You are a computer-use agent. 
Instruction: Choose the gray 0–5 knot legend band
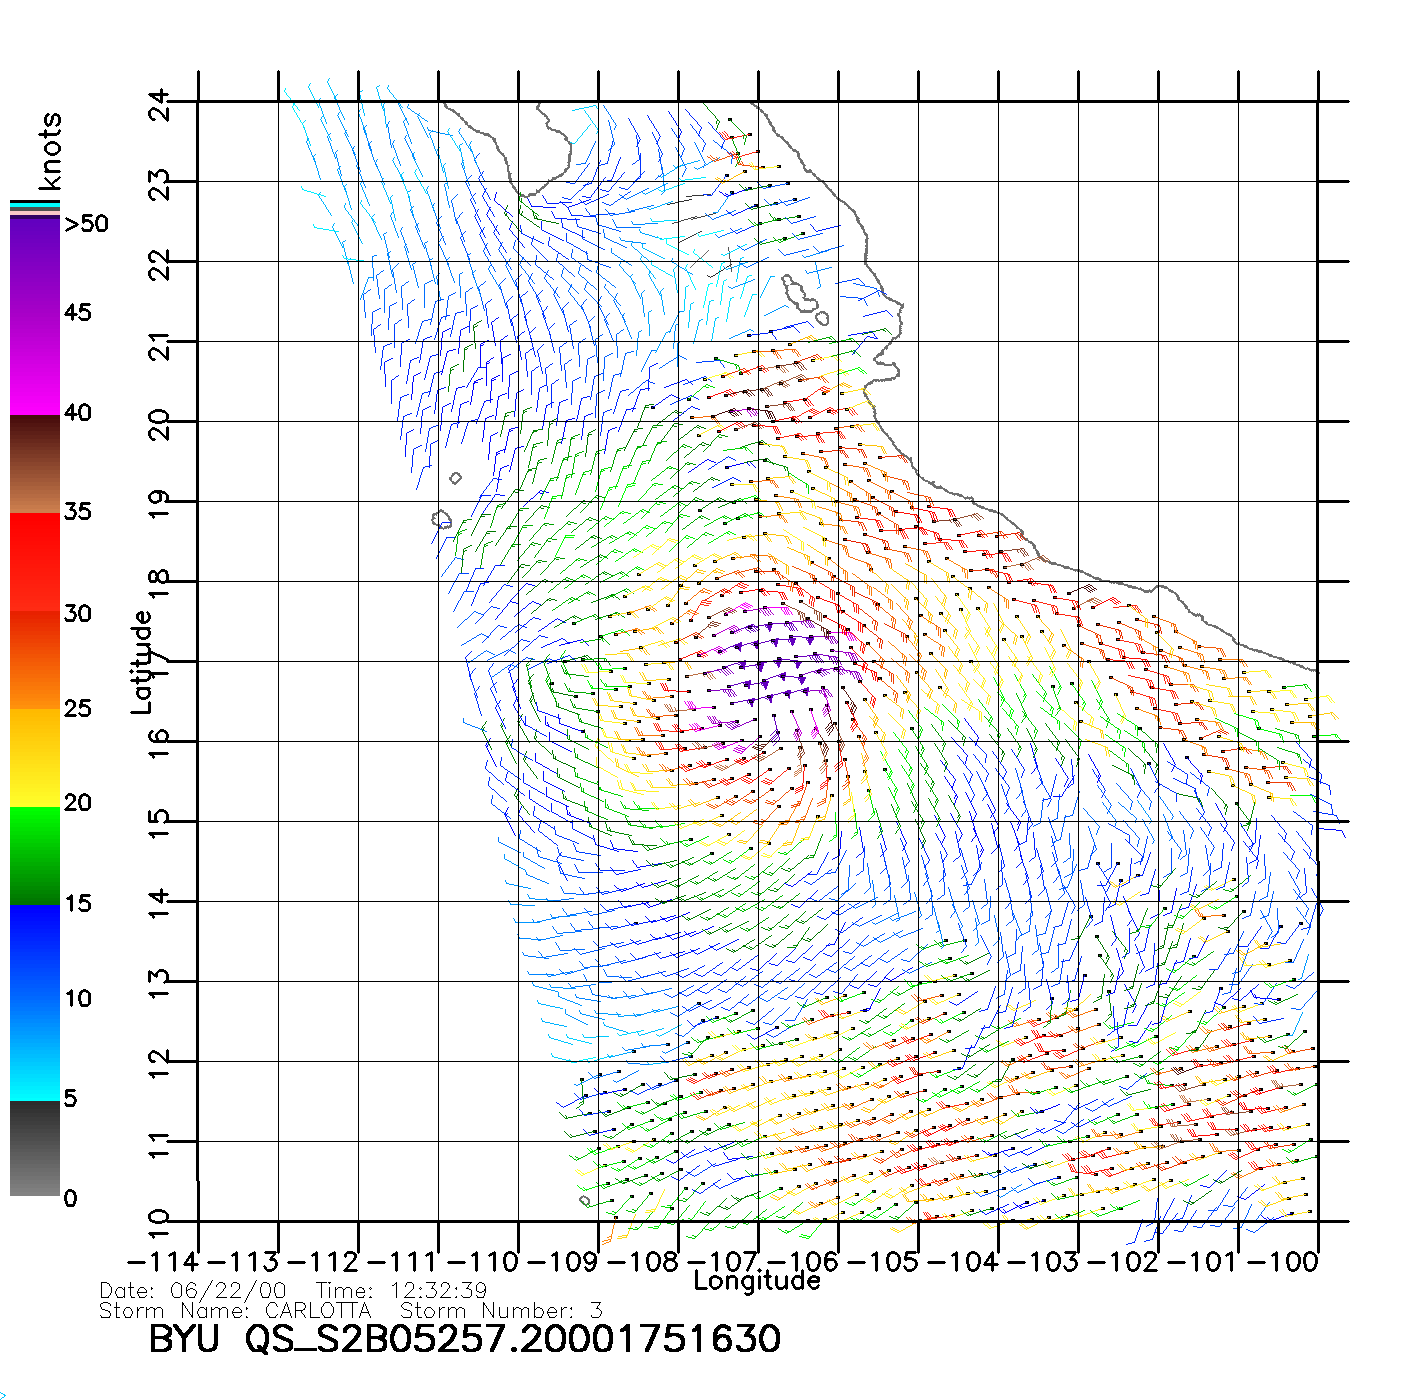coord(35,1148)
